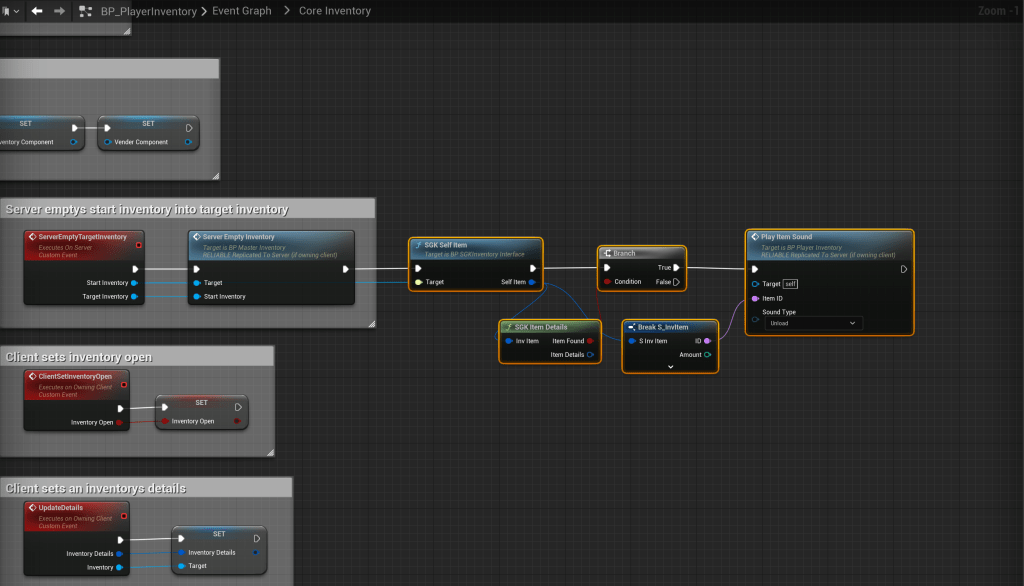Click Core Inventory in the breadcrumb
Screen dimensions: 1024x586
[x=334, y=11]
